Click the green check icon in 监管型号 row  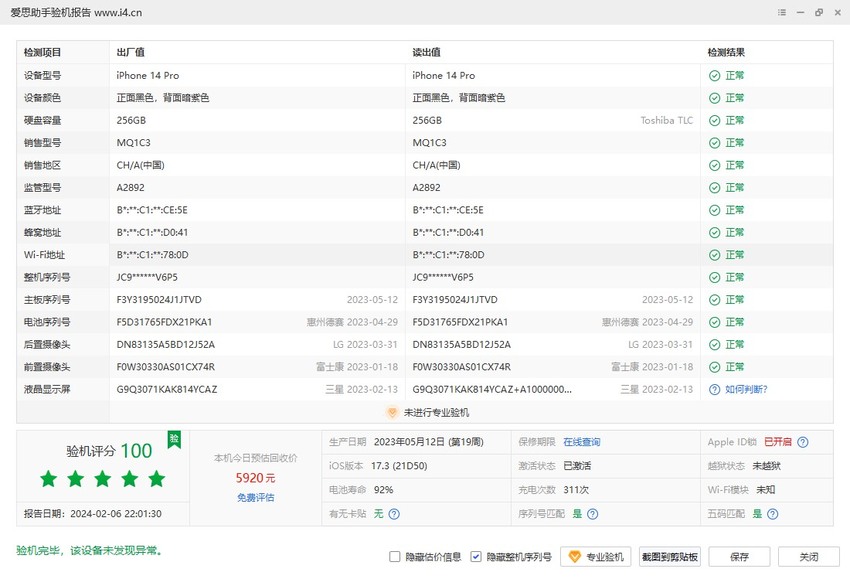coord(714,188)
